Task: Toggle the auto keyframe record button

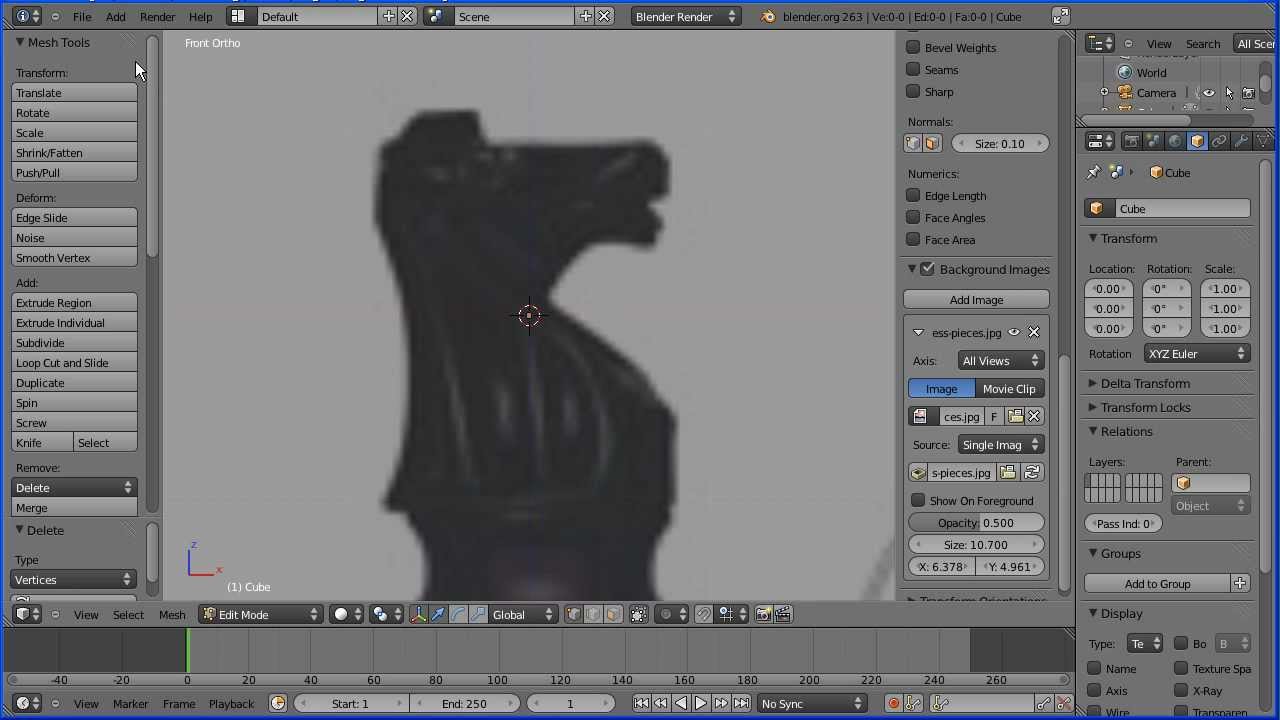Action: pyautogui.click(x=893, y=703)
